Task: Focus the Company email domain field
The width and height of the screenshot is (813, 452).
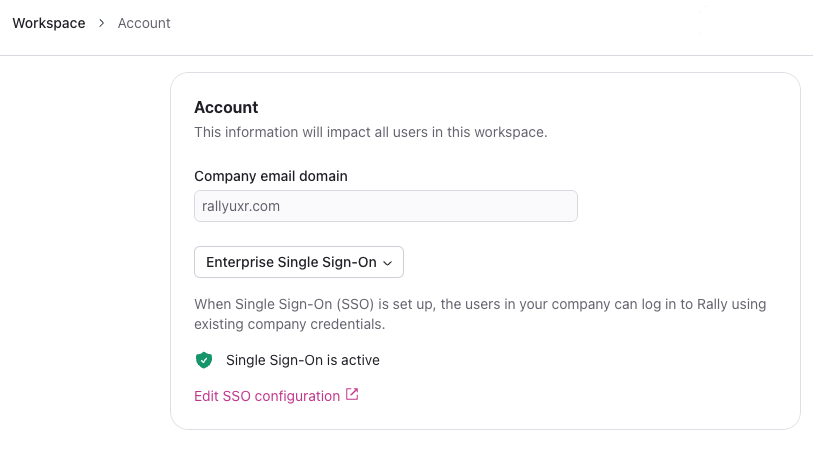Action: (x=385, y=206)
